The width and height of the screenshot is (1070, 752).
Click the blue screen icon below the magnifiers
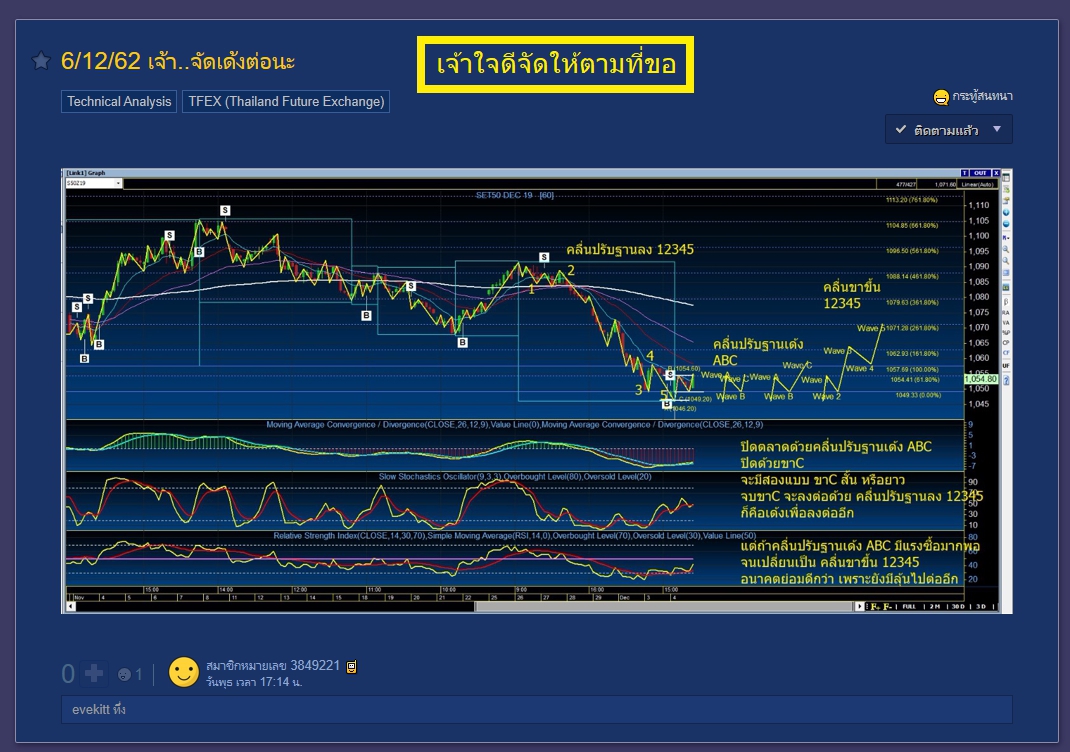coord(1006,272)
